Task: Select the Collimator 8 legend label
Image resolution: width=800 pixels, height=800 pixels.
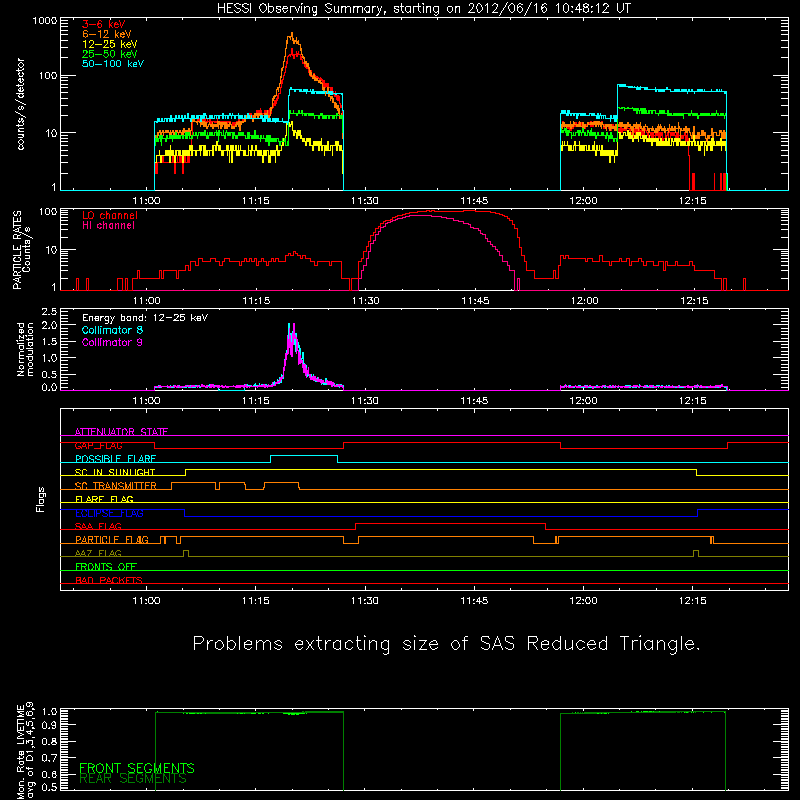Action: coord(112,330)
